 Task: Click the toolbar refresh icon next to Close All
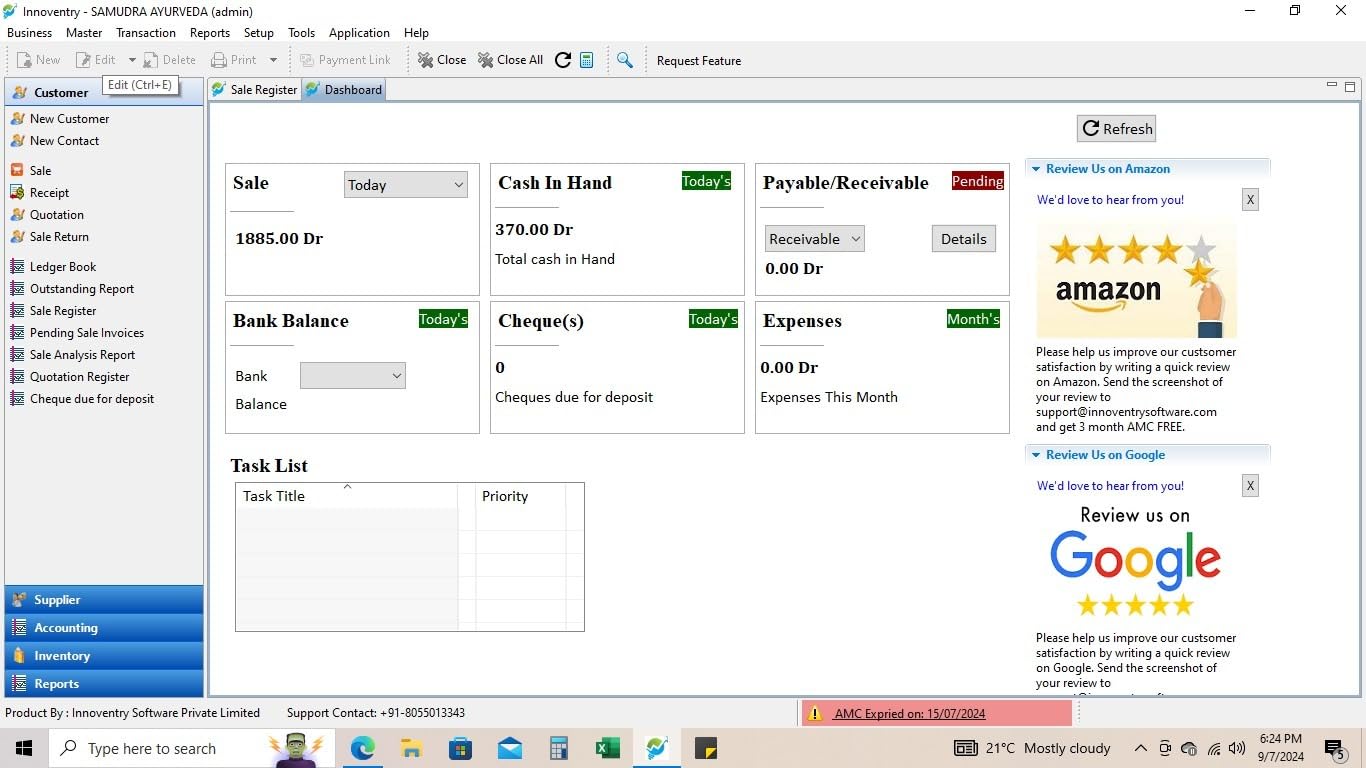point(563,59)
